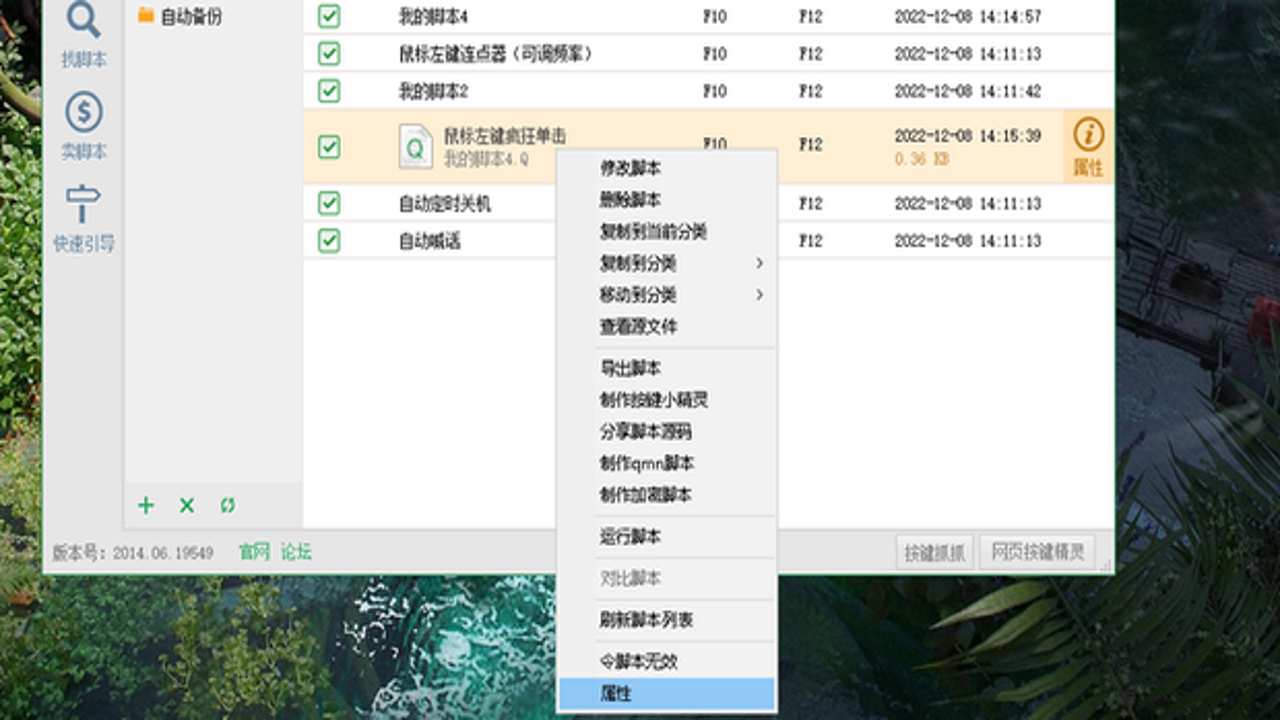Open the 官网 link
This screenshot has height=720, width=1280.
[x=254, y=552]
